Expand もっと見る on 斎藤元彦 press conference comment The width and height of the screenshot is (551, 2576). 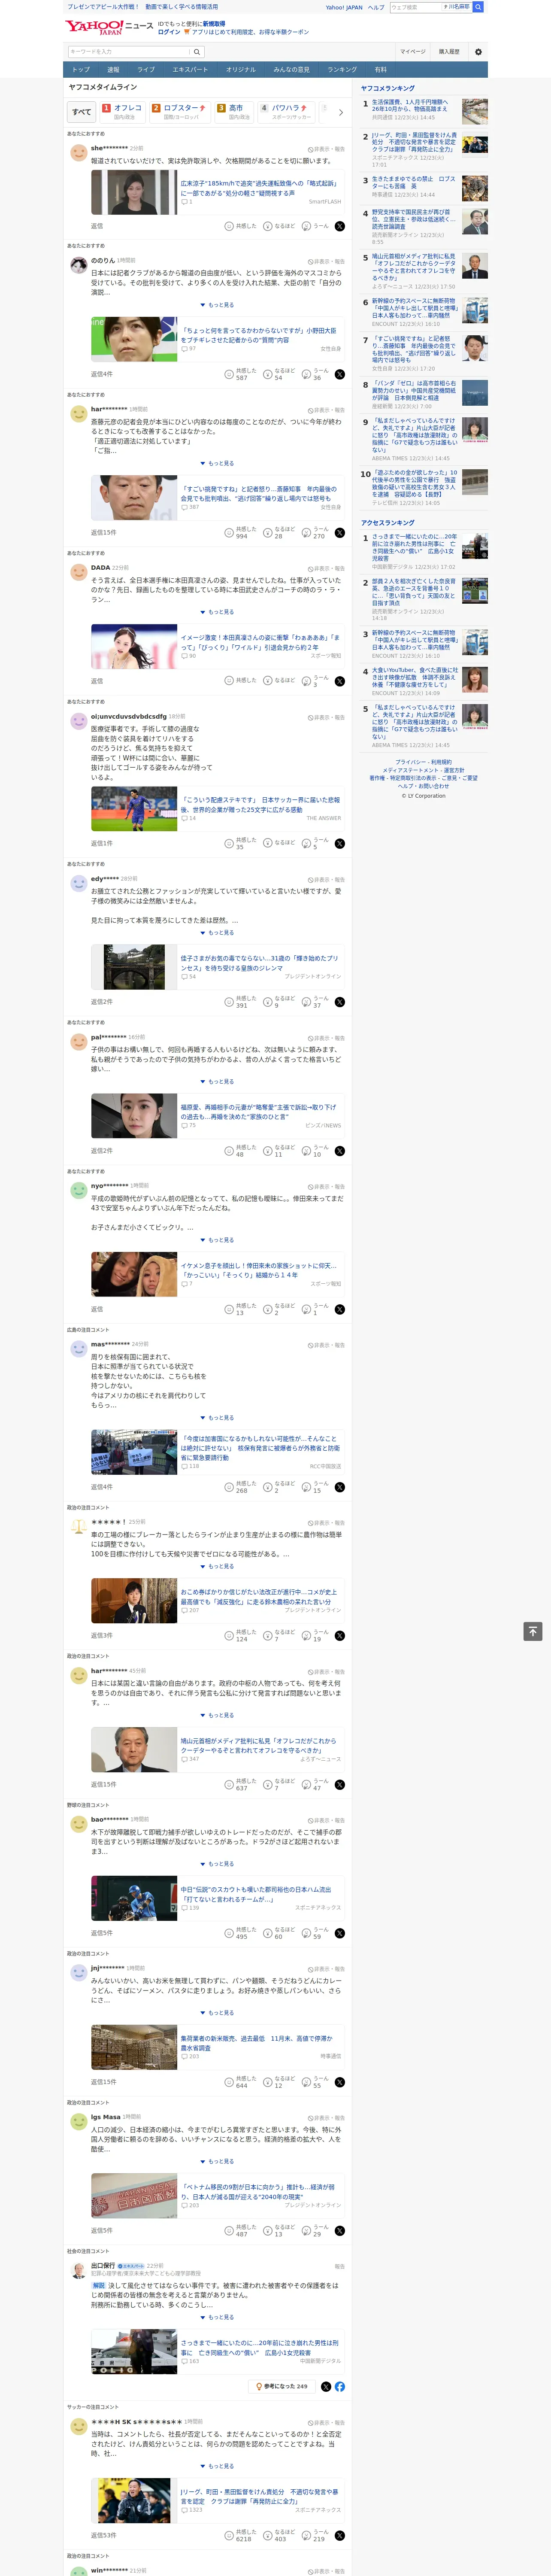[218, 463]
